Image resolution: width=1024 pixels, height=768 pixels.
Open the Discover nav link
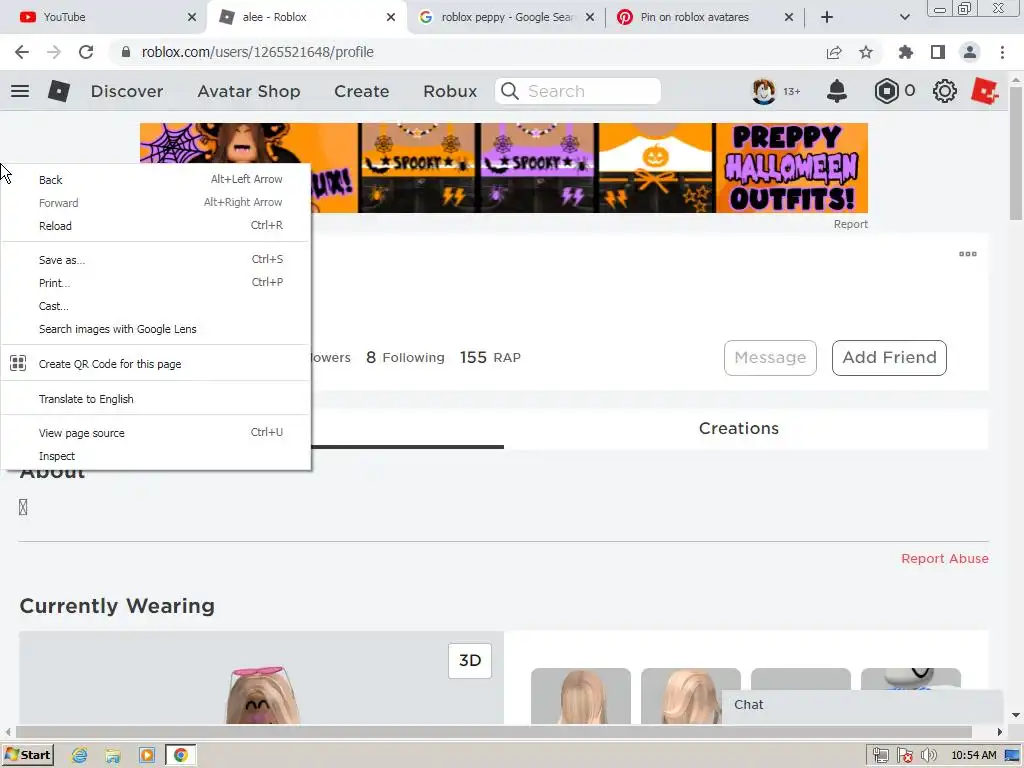(x=127, y=91)
